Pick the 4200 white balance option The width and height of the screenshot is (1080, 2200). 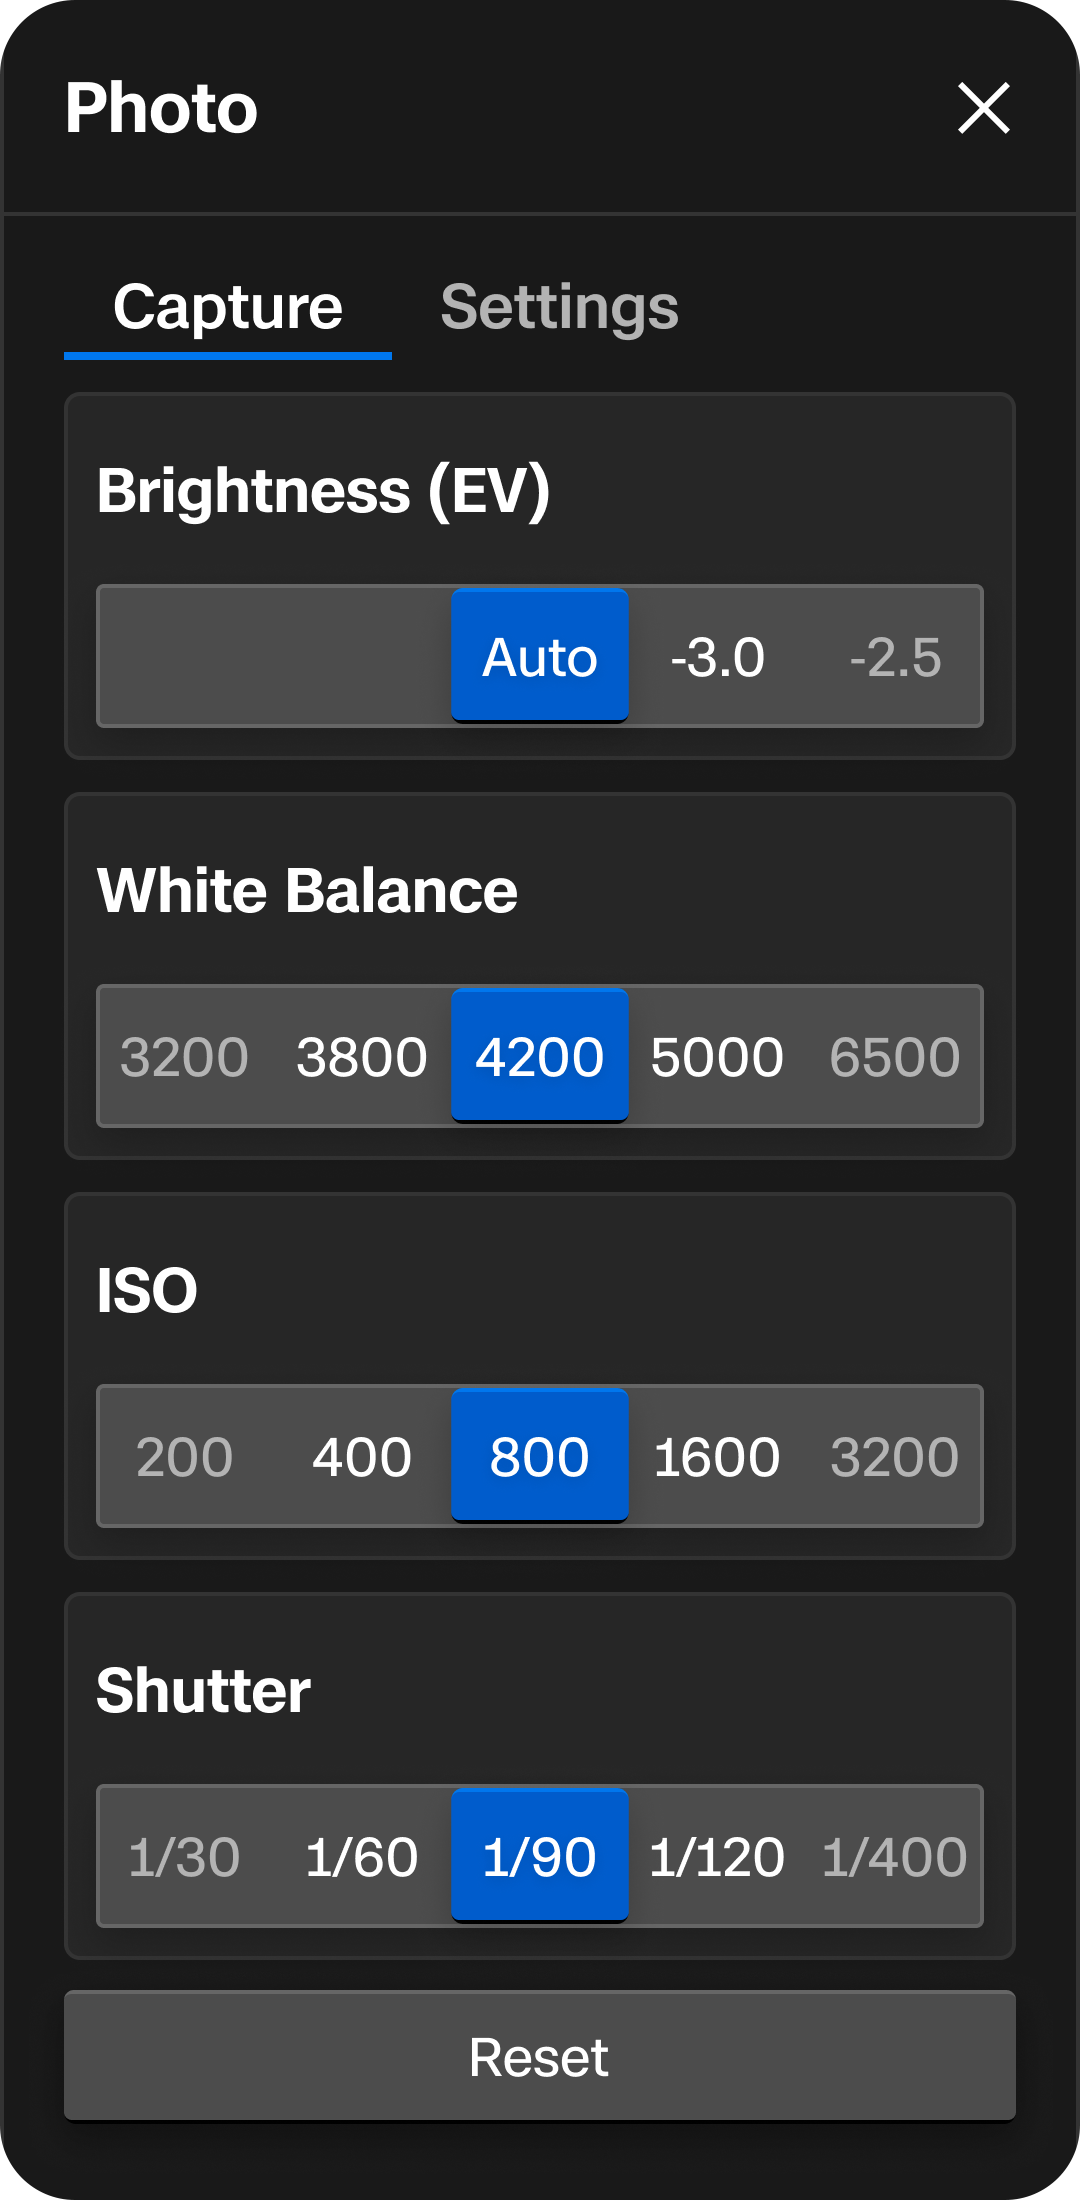540,1056
